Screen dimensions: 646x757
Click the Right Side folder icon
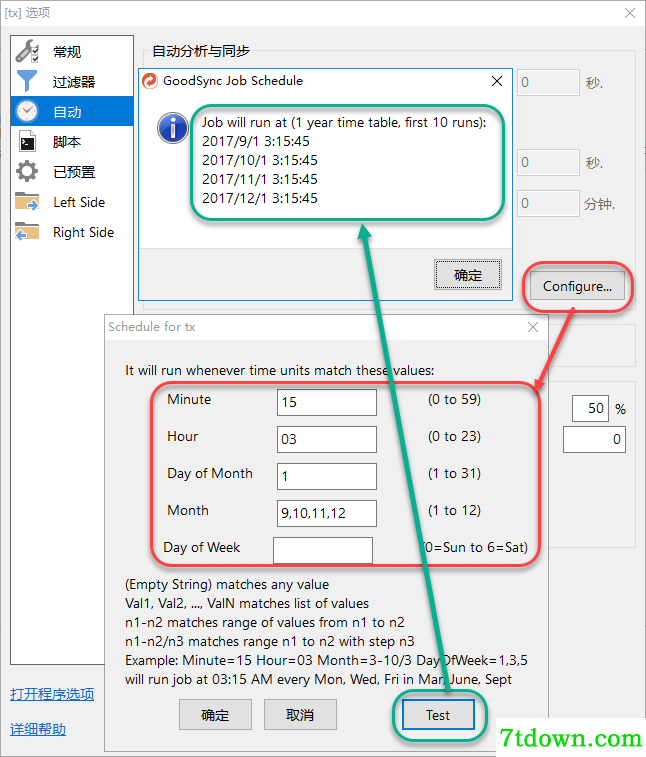point(27,231)
